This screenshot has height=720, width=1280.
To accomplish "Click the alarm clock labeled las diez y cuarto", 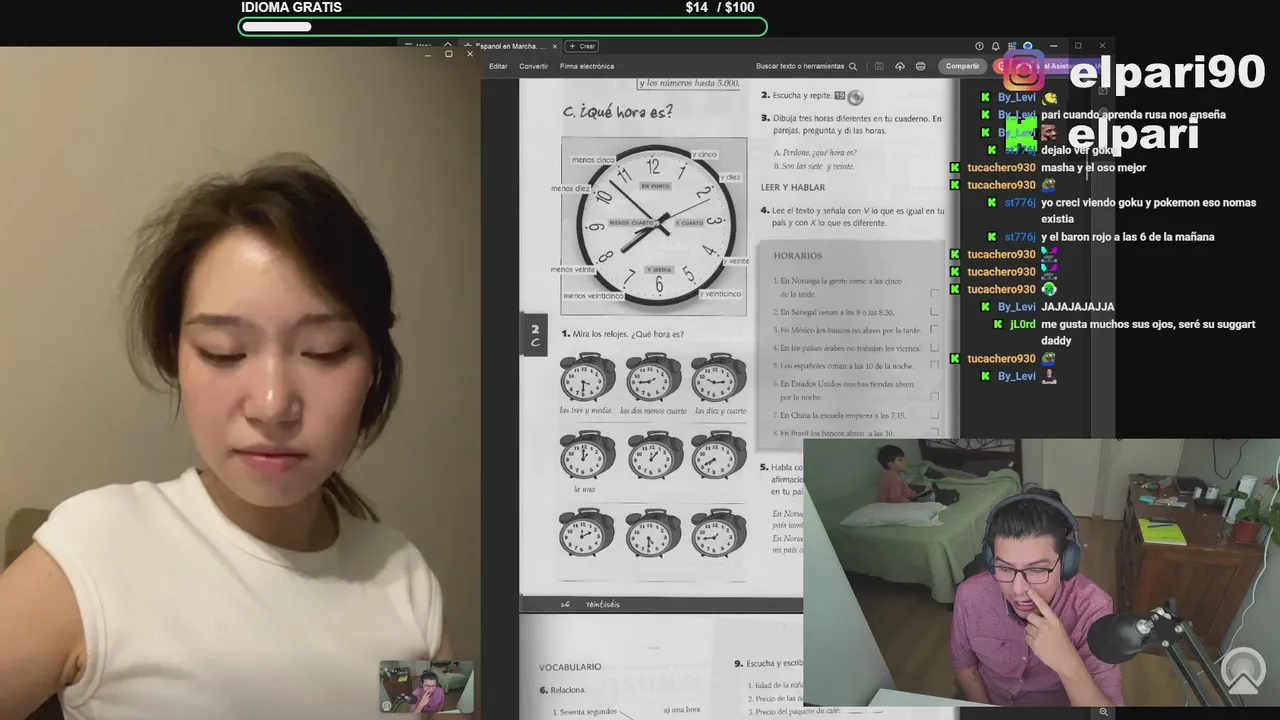I will point(718,377).
